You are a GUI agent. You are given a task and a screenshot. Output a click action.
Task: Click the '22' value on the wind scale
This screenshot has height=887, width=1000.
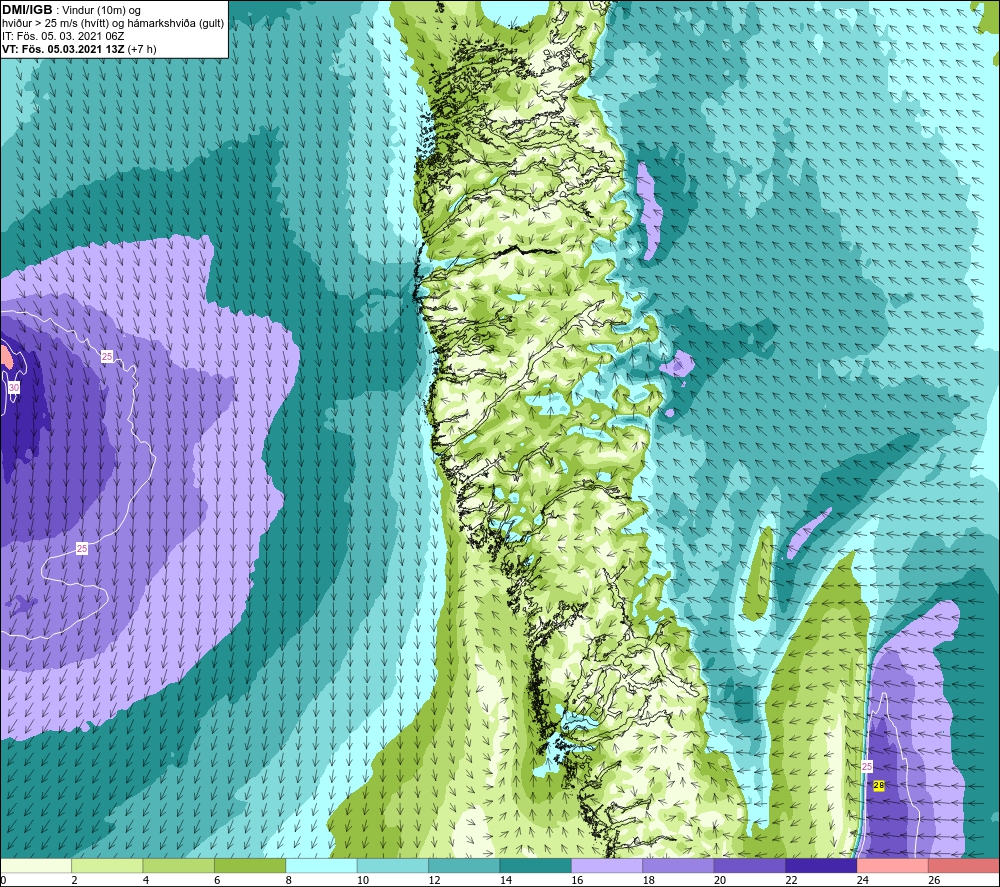click(791, 880)
